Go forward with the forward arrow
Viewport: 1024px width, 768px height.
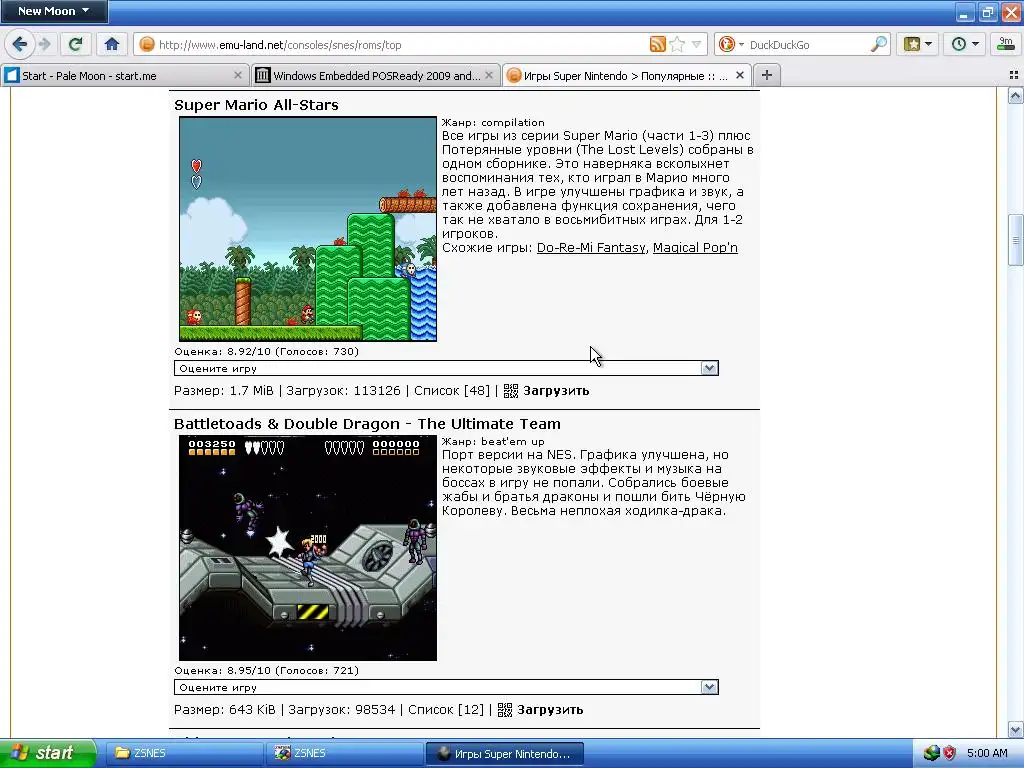pos(44,44)
